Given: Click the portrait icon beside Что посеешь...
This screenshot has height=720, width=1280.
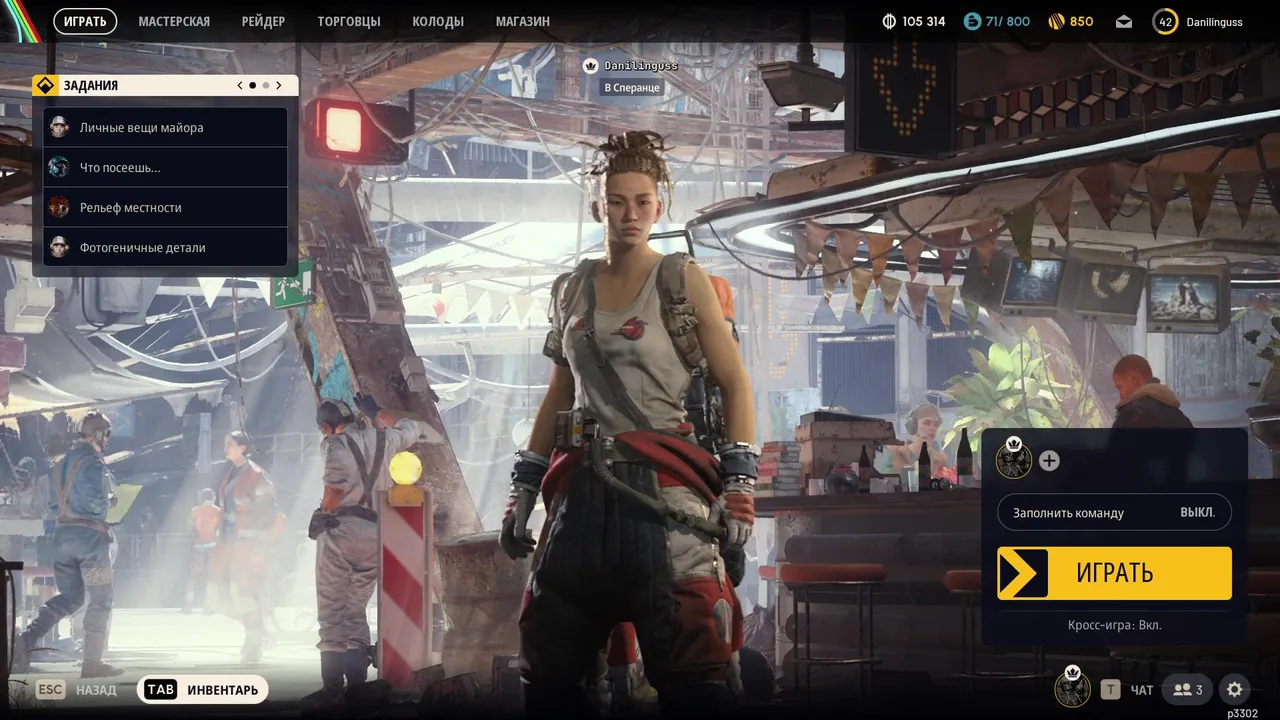Looking at the screenshot, I should (59, 167).
